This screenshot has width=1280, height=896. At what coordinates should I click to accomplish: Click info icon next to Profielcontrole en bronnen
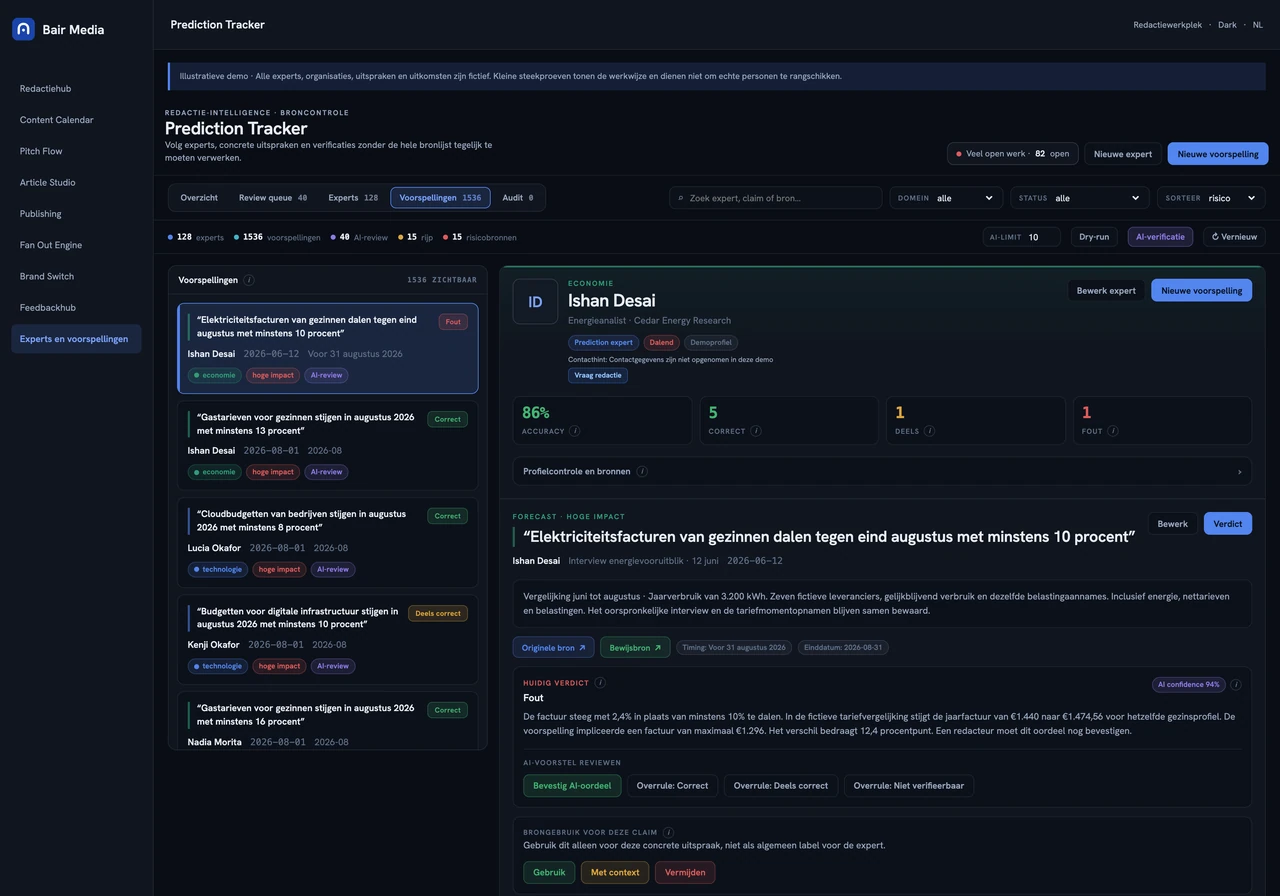pos(642,471)
